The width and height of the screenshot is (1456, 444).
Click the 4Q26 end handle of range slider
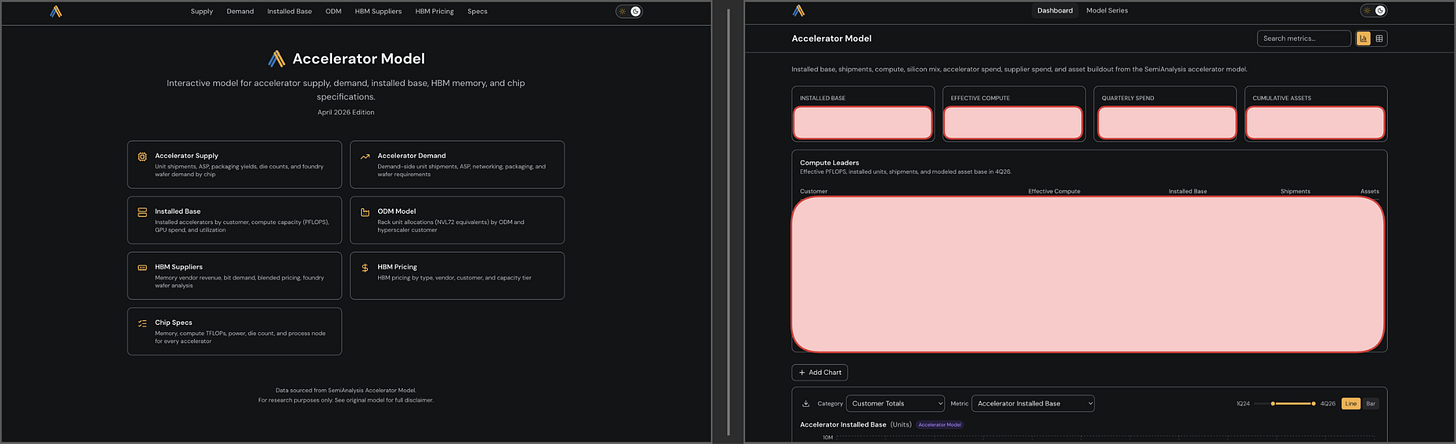click(1314, 404)
